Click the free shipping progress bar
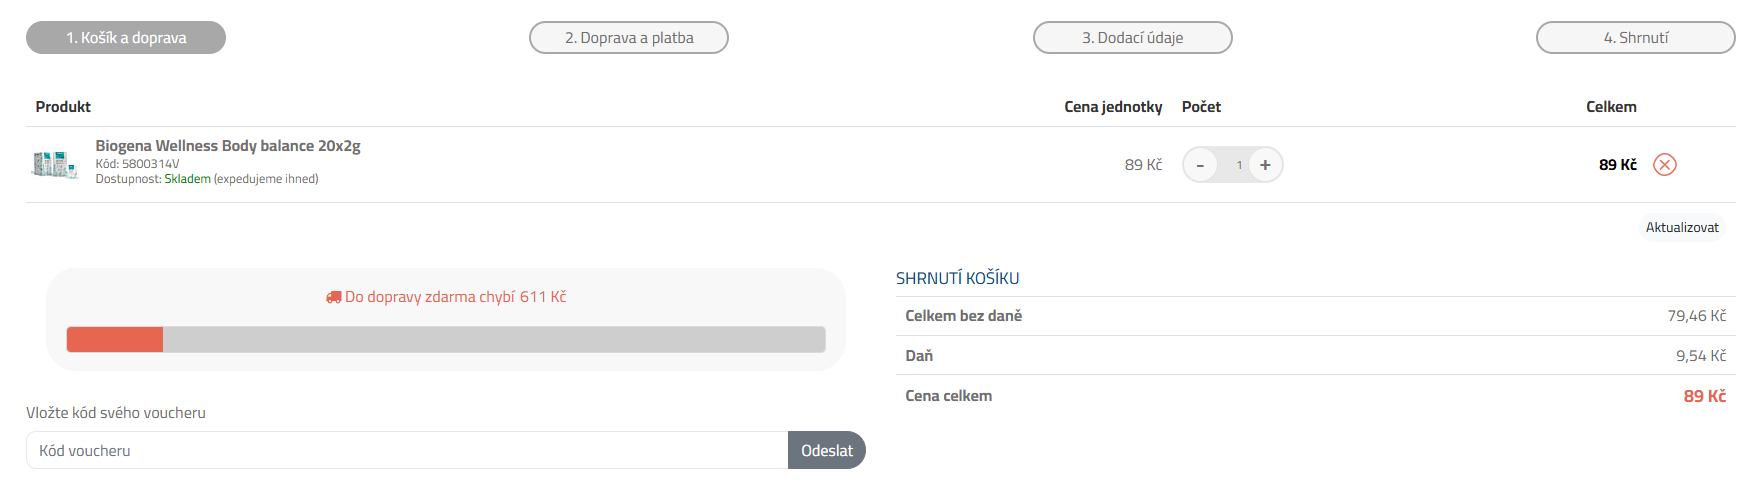The width and height of the screenshot is (1758, 501). click(x=446, y=340)
